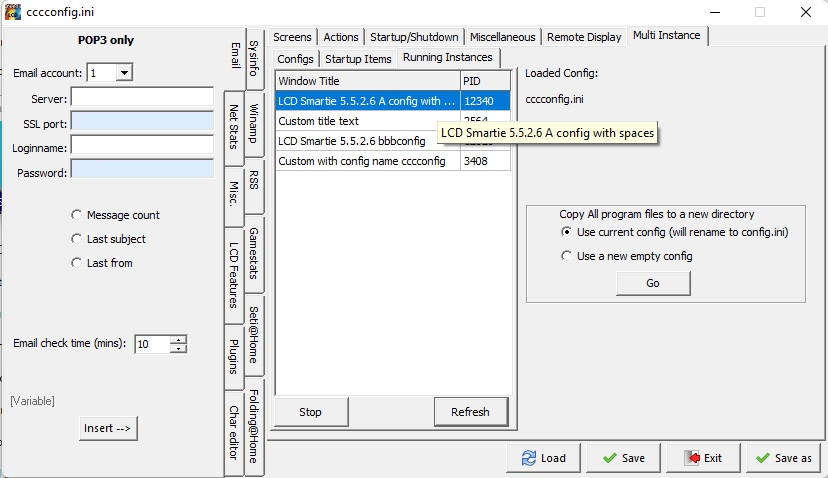Switch to the Configs sub-tab
The image size is (828, 478).
pos(295,59)
